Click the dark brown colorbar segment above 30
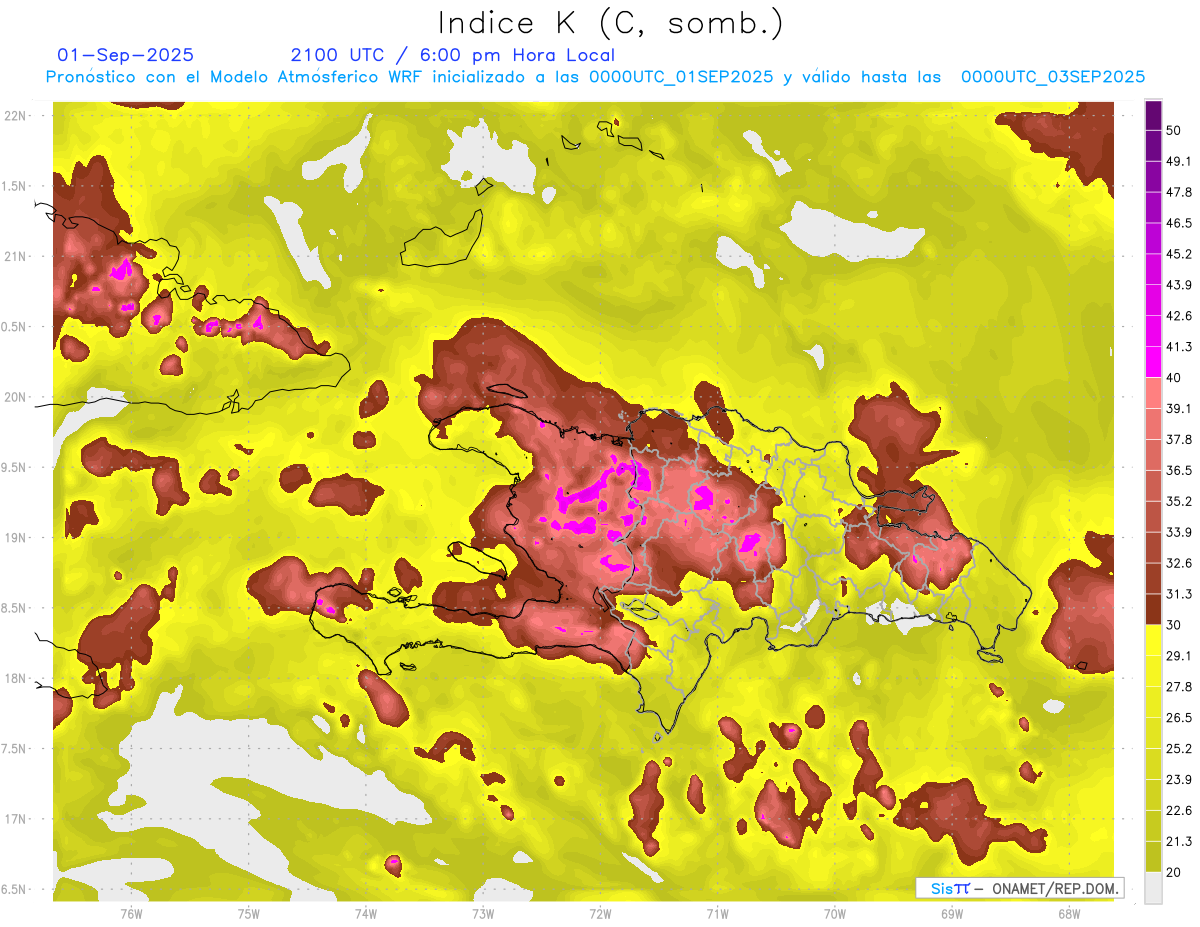Image resolution: width=1200 pixels, height=927 pixels. [x=1154, y=608]
